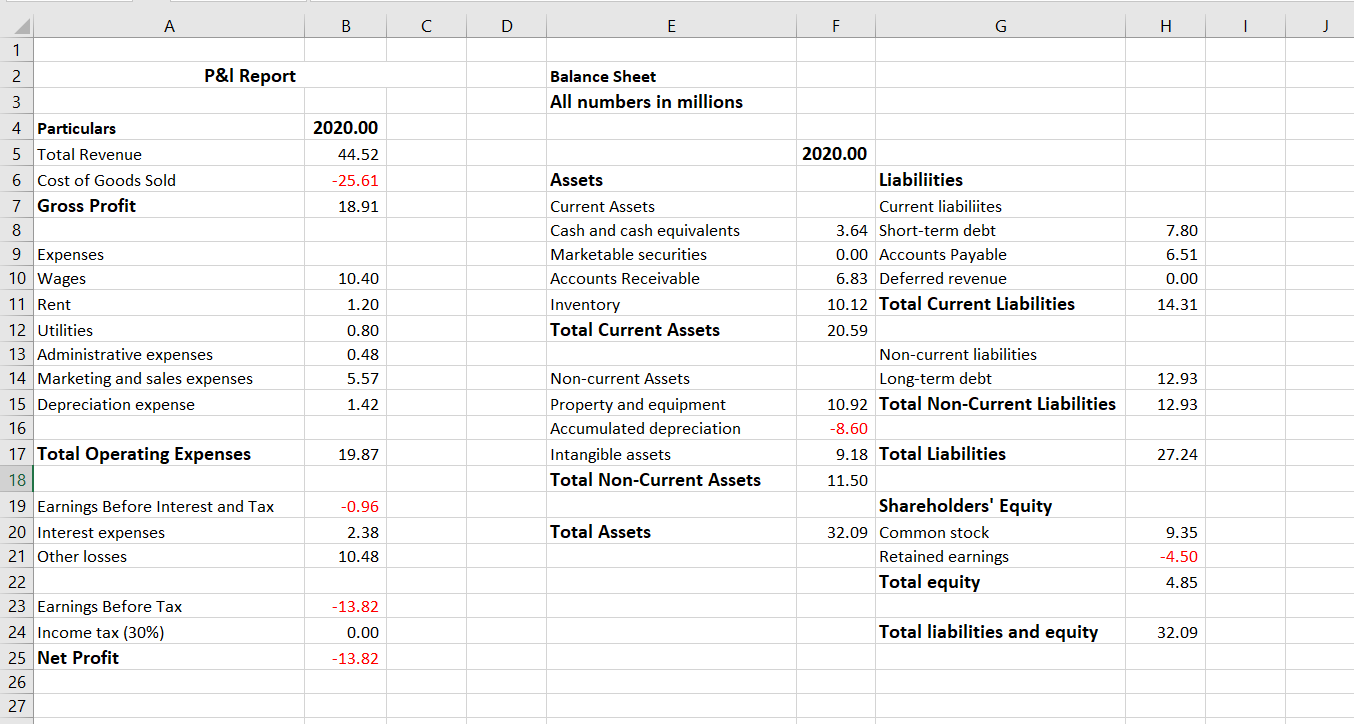Select Retained earnings value -4.50
The height and width of the screenshot is (724, 1354).
(1166, 556)
